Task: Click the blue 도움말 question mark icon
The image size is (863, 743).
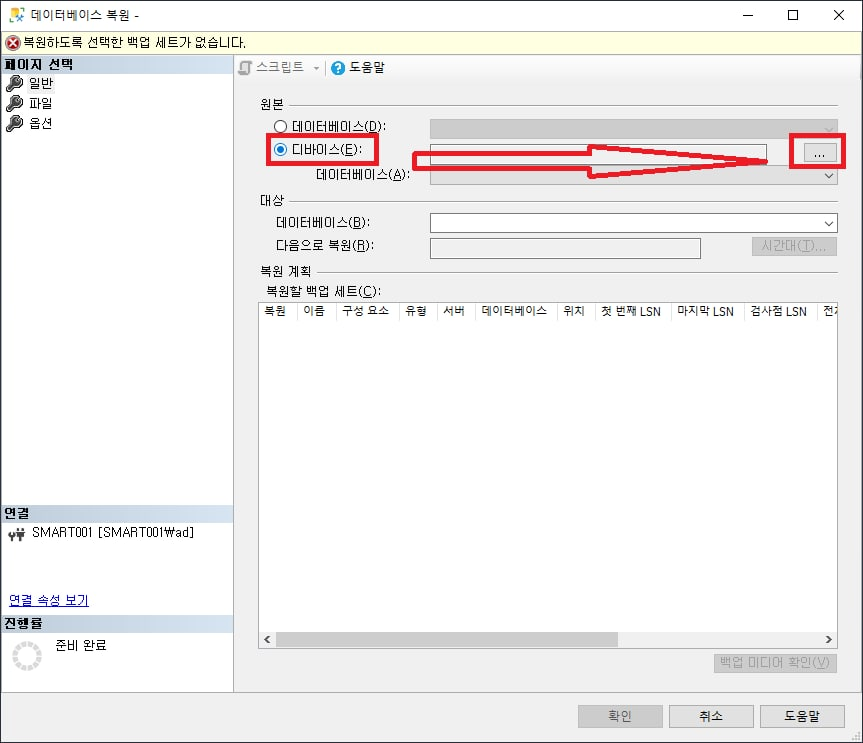Action: (338, 68)
